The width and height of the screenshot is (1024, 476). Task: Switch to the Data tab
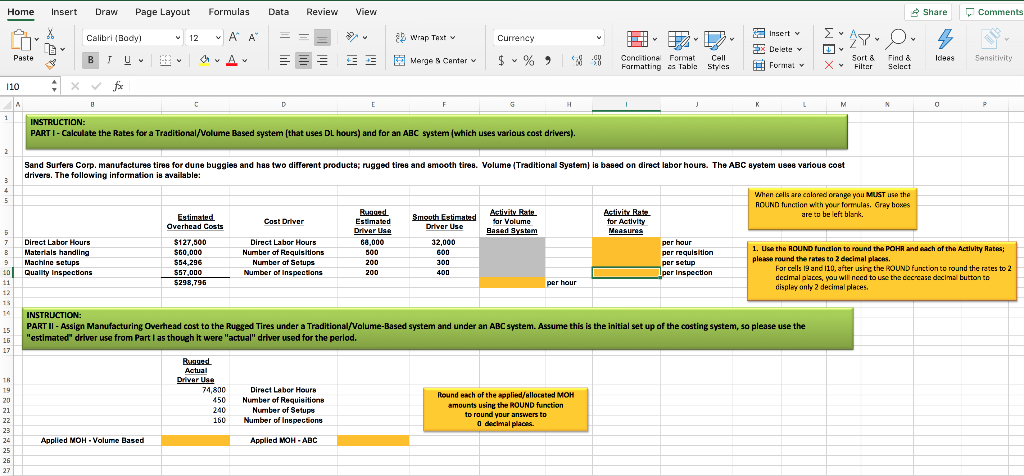(x=278, y=12)
